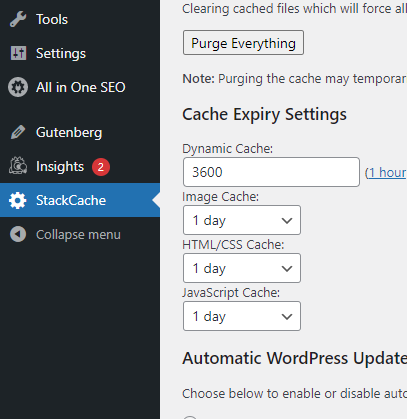
Task: Click the red Insights notification badge
Action: [x=101, y=167]
